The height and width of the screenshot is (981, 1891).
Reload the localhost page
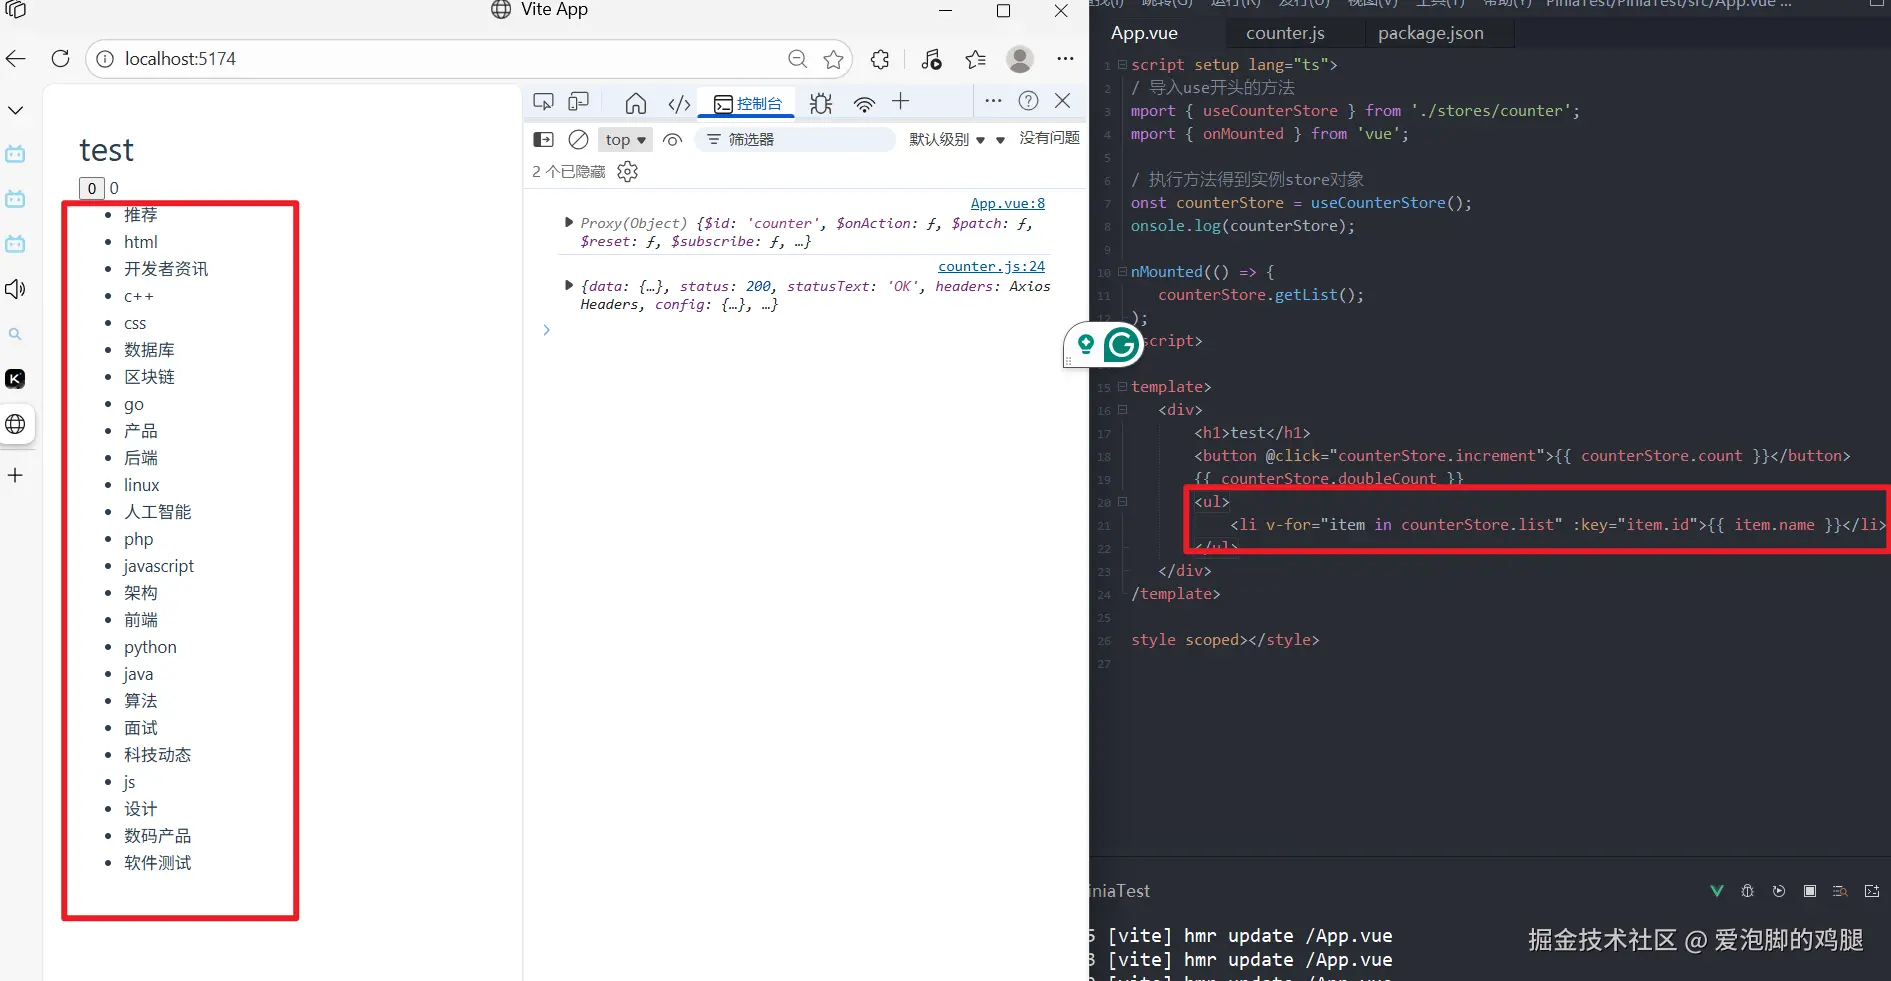click(61, 59)
